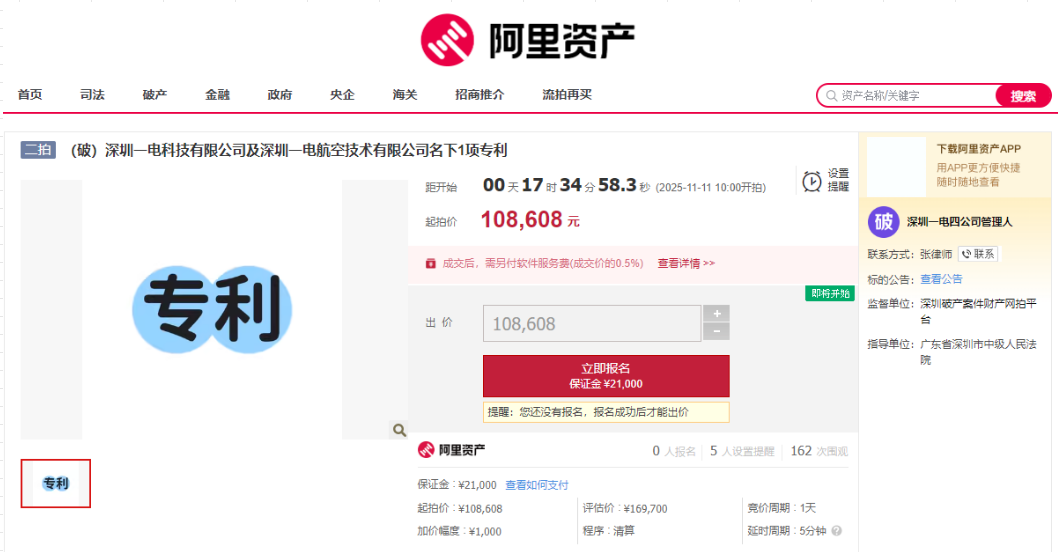Screen dimensions: 1058x552
Task: Go to the 破产 navigation tab
Action: 155,95
